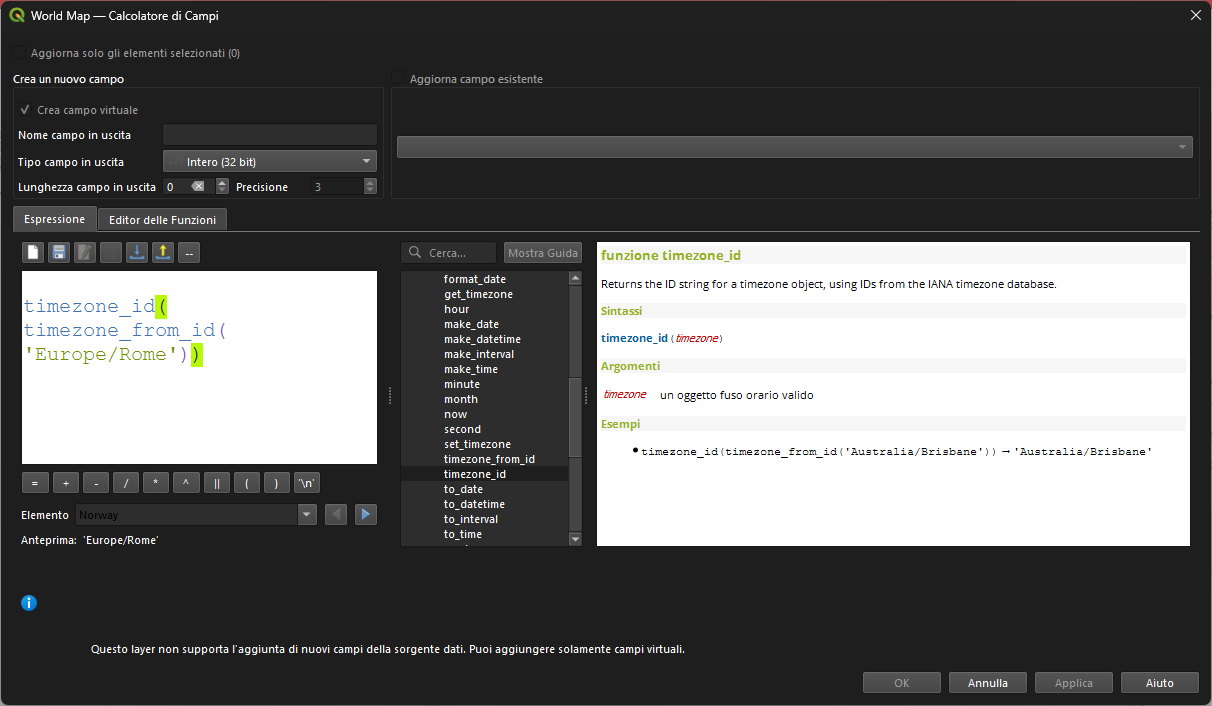Viewport: 1212px width, 706px height.
Task: Check Aggiorna solo gli elementi selezionati
Action: pos(20,53)
